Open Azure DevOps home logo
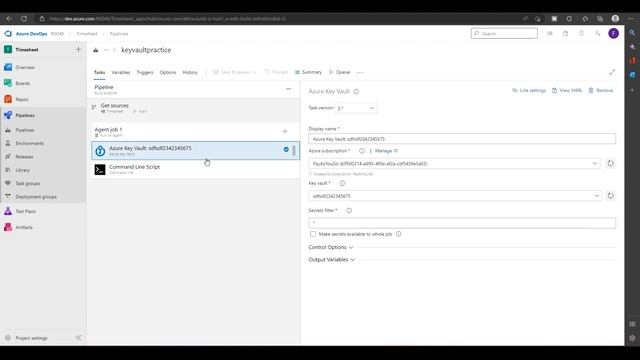 (8, 33)
